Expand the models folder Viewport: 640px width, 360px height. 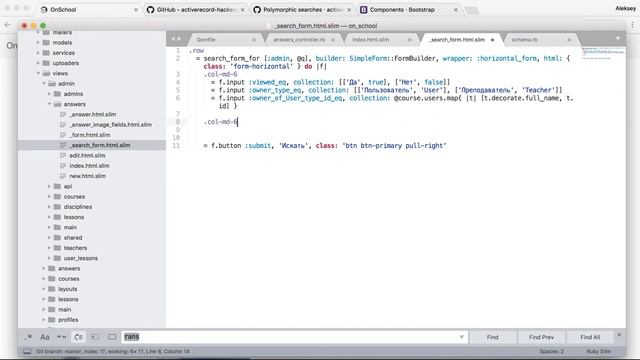38,42
